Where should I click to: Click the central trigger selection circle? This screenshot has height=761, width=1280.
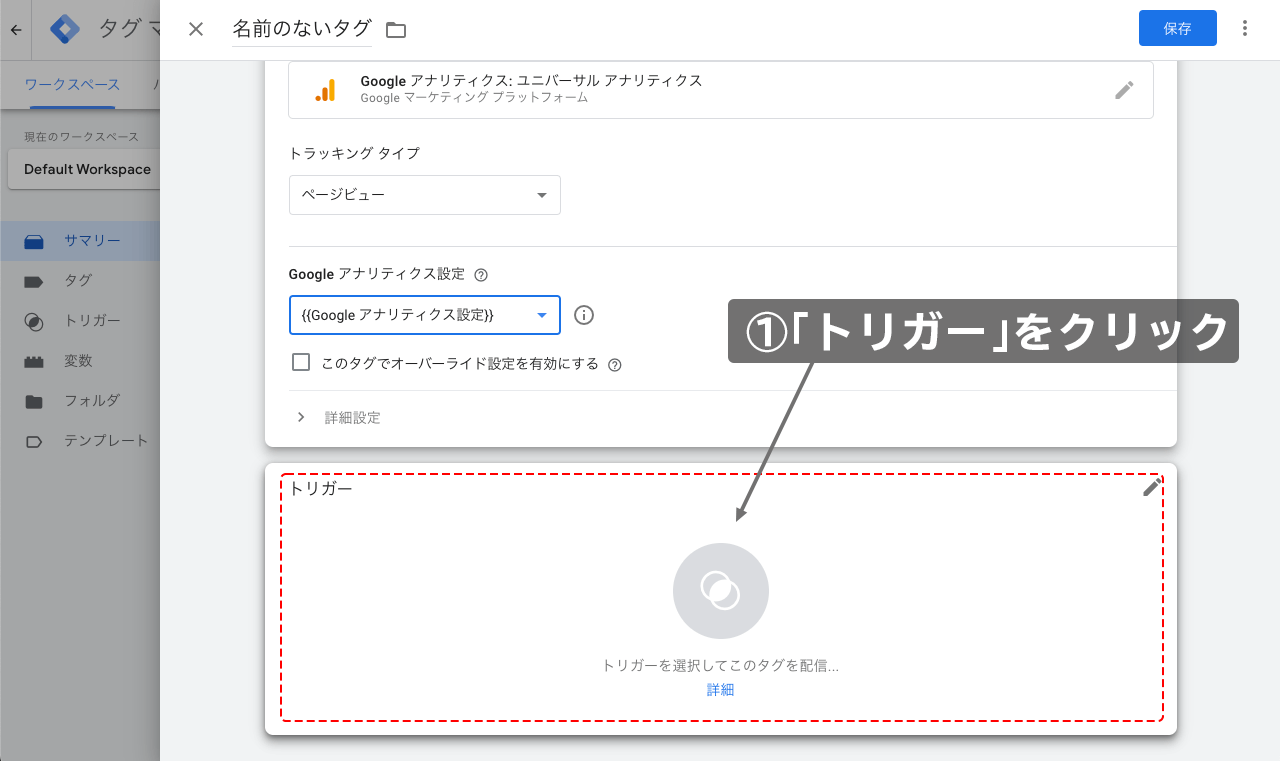tap(720, 591)
